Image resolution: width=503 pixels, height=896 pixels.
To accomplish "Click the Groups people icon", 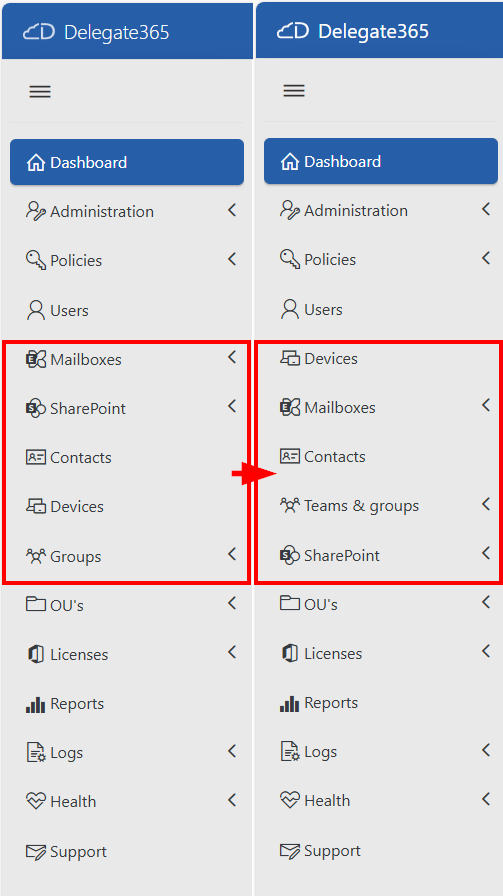I will [x=36, y=556].
